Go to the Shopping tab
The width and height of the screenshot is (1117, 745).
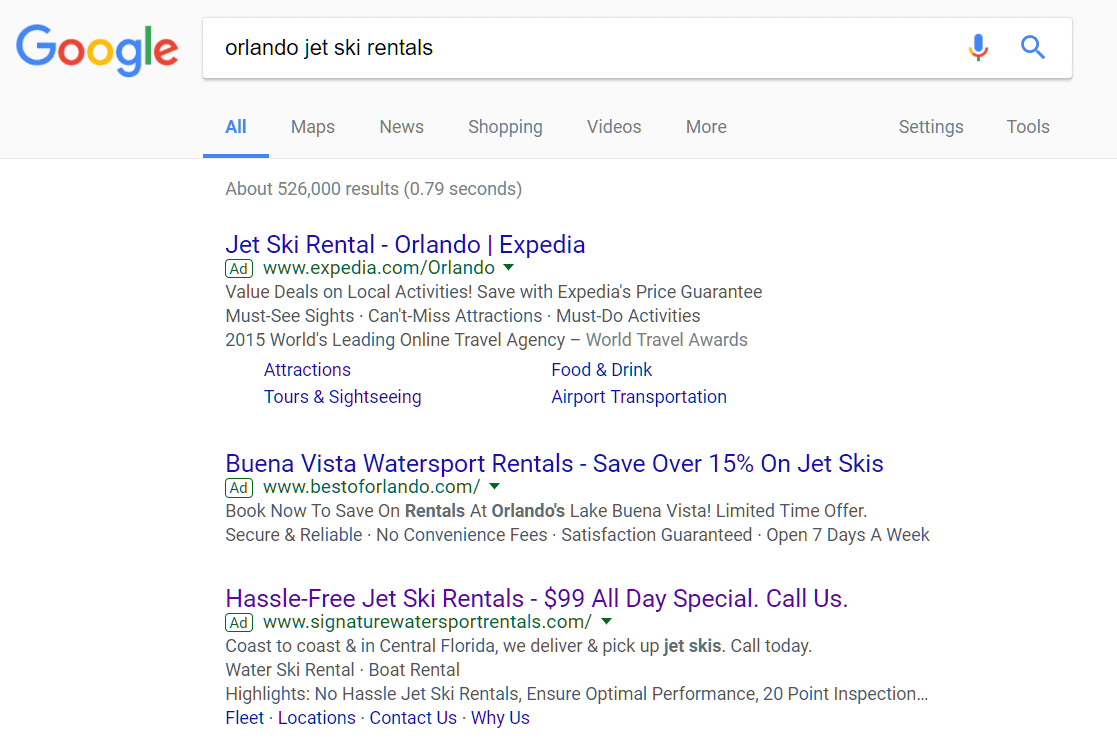coord(505,127)
